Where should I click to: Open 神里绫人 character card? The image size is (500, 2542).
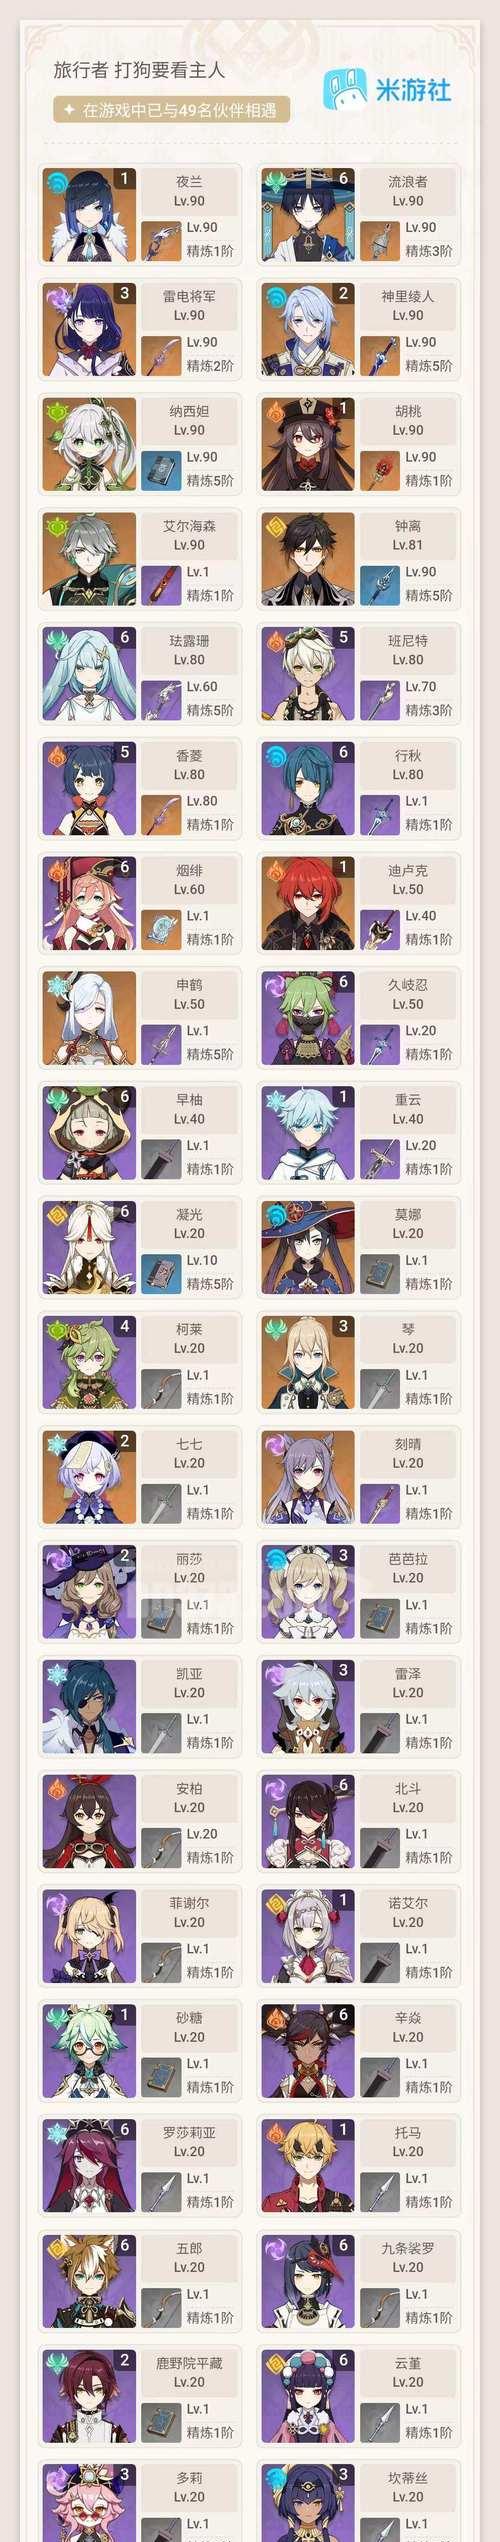pos(359,329)
